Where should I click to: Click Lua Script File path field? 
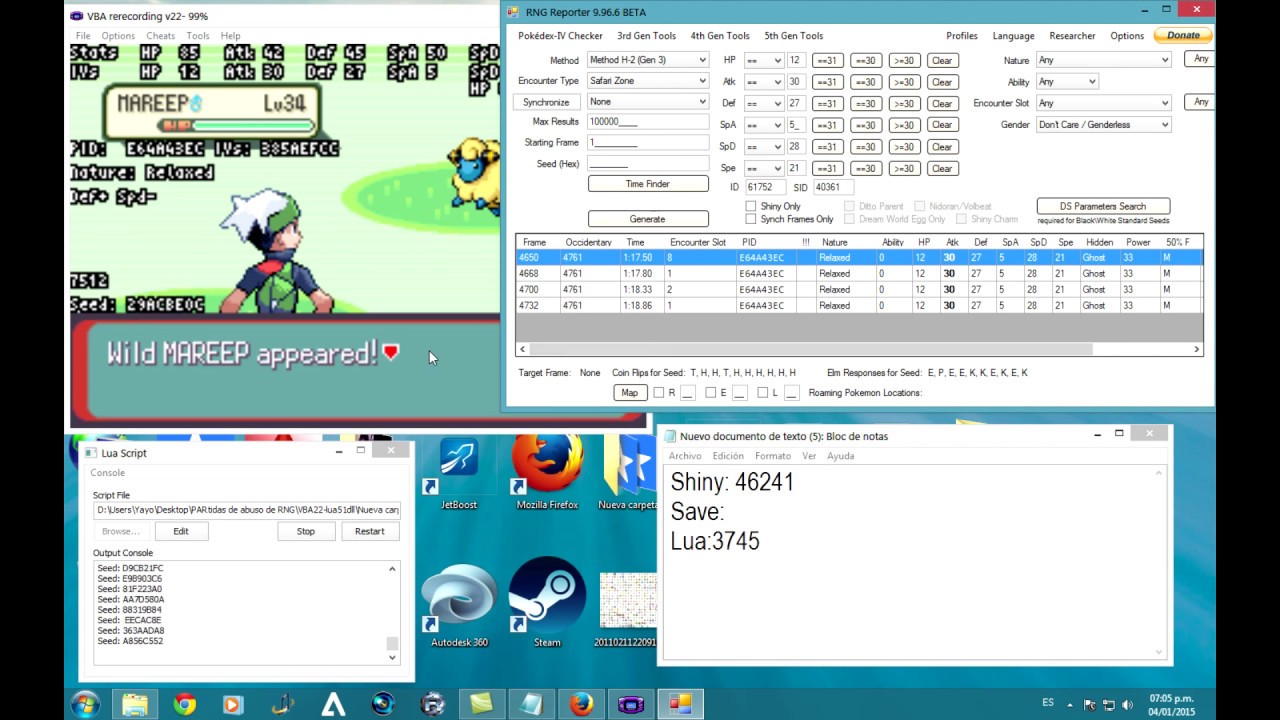point(247,510)
